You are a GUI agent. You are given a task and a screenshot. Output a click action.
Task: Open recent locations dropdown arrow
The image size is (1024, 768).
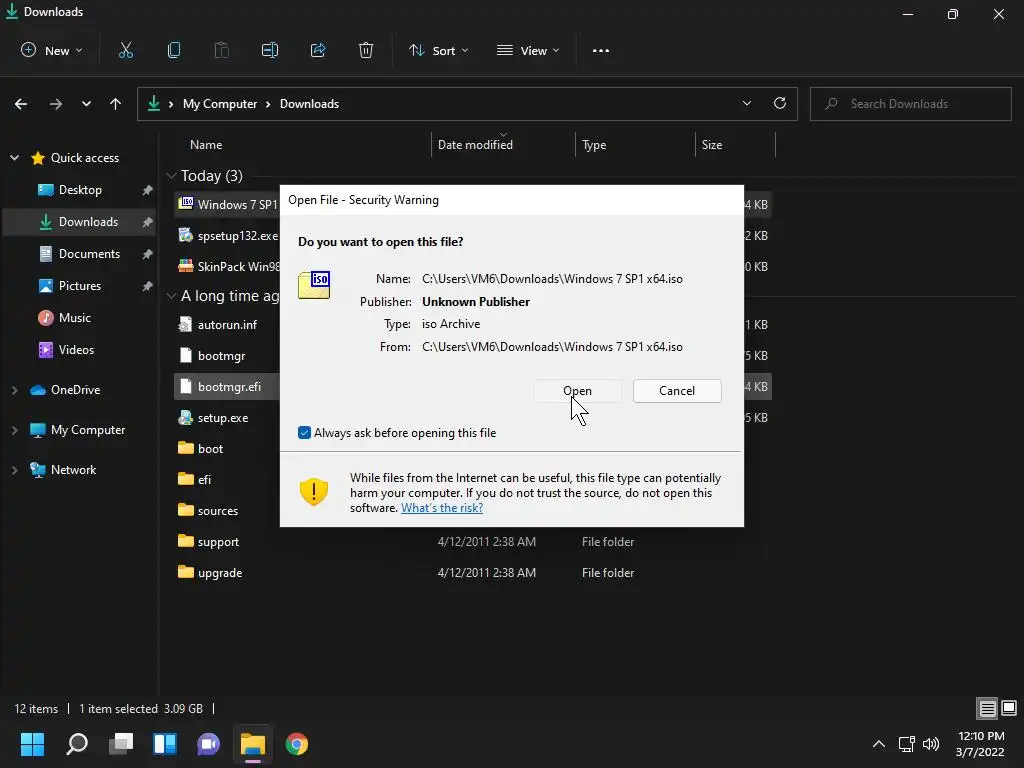pos(86,104)
